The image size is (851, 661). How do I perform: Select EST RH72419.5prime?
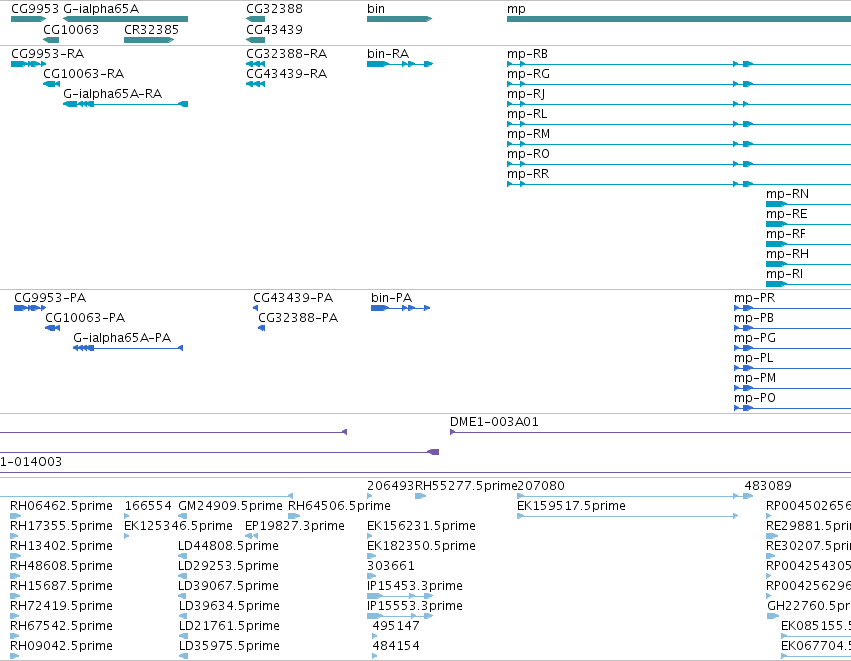pos(15,616)
